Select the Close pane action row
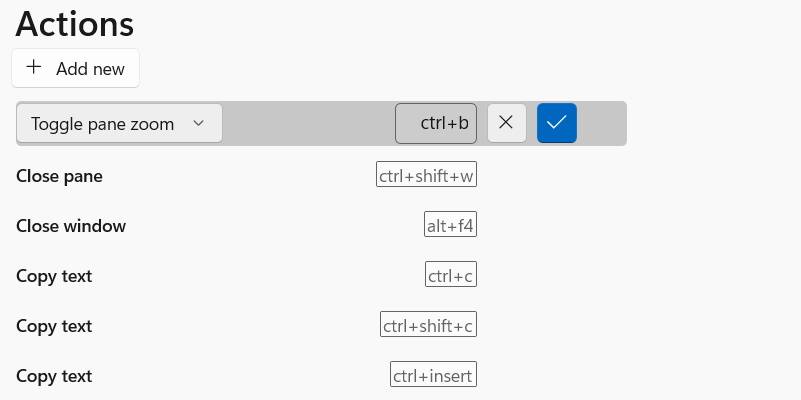The image size is (801, 400). [x=59, y=176]
